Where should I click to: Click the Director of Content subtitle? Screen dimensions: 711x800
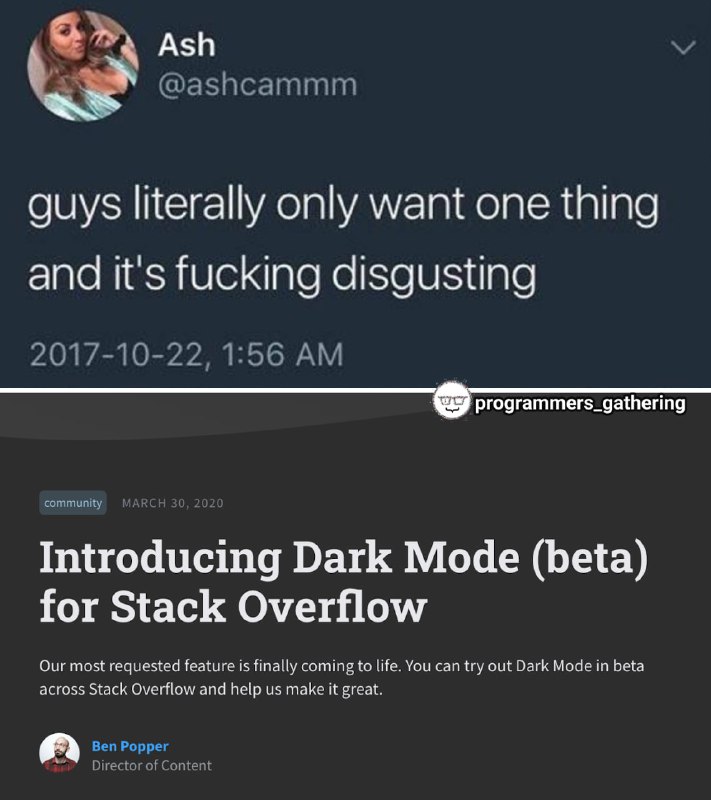click(151, 765)
